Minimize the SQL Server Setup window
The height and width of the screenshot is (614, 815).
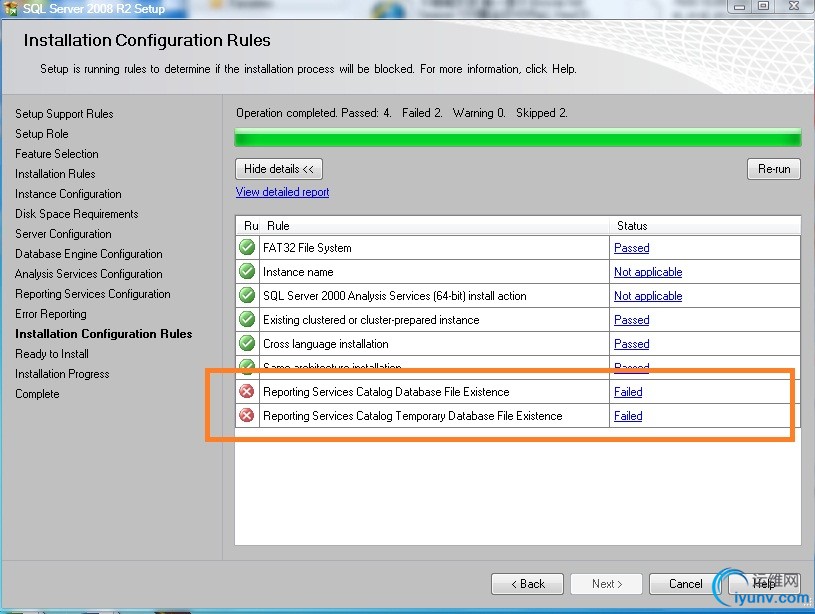pyautogui.click(x=739, y=7)
